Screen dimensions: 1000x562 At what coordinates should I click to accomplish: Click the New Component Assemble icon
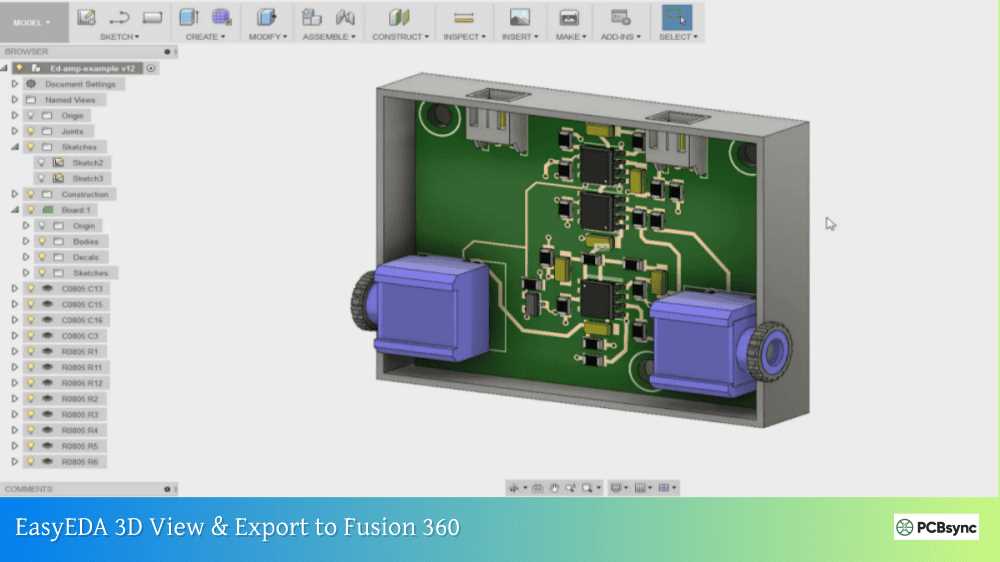pos(311,17)
